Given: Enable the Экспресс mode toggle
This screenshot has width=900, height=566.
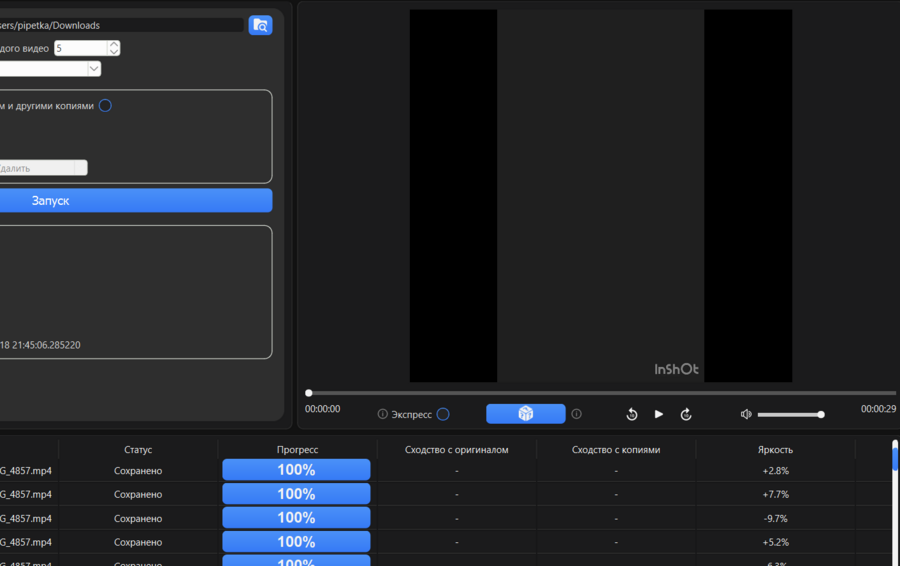Looking at the screenshot, I should [443, 414].
